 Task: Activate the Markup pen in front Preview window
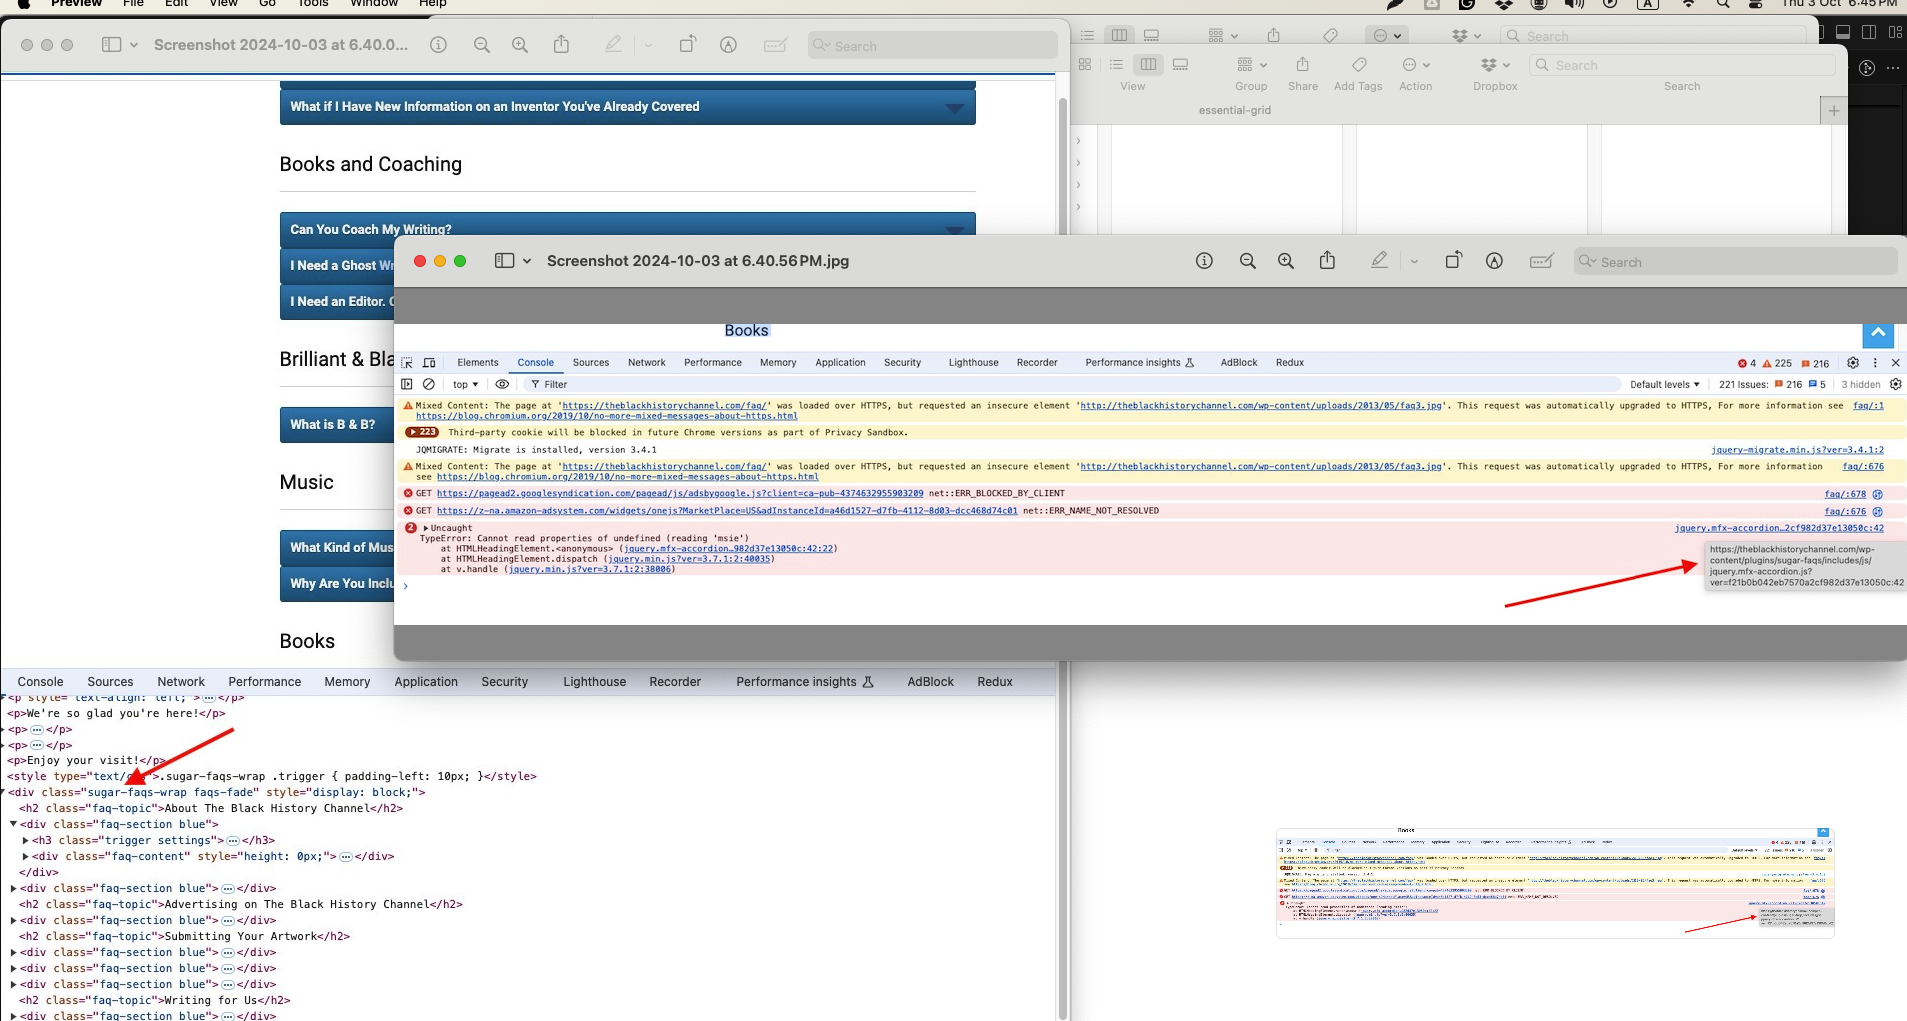[1379, 260]
